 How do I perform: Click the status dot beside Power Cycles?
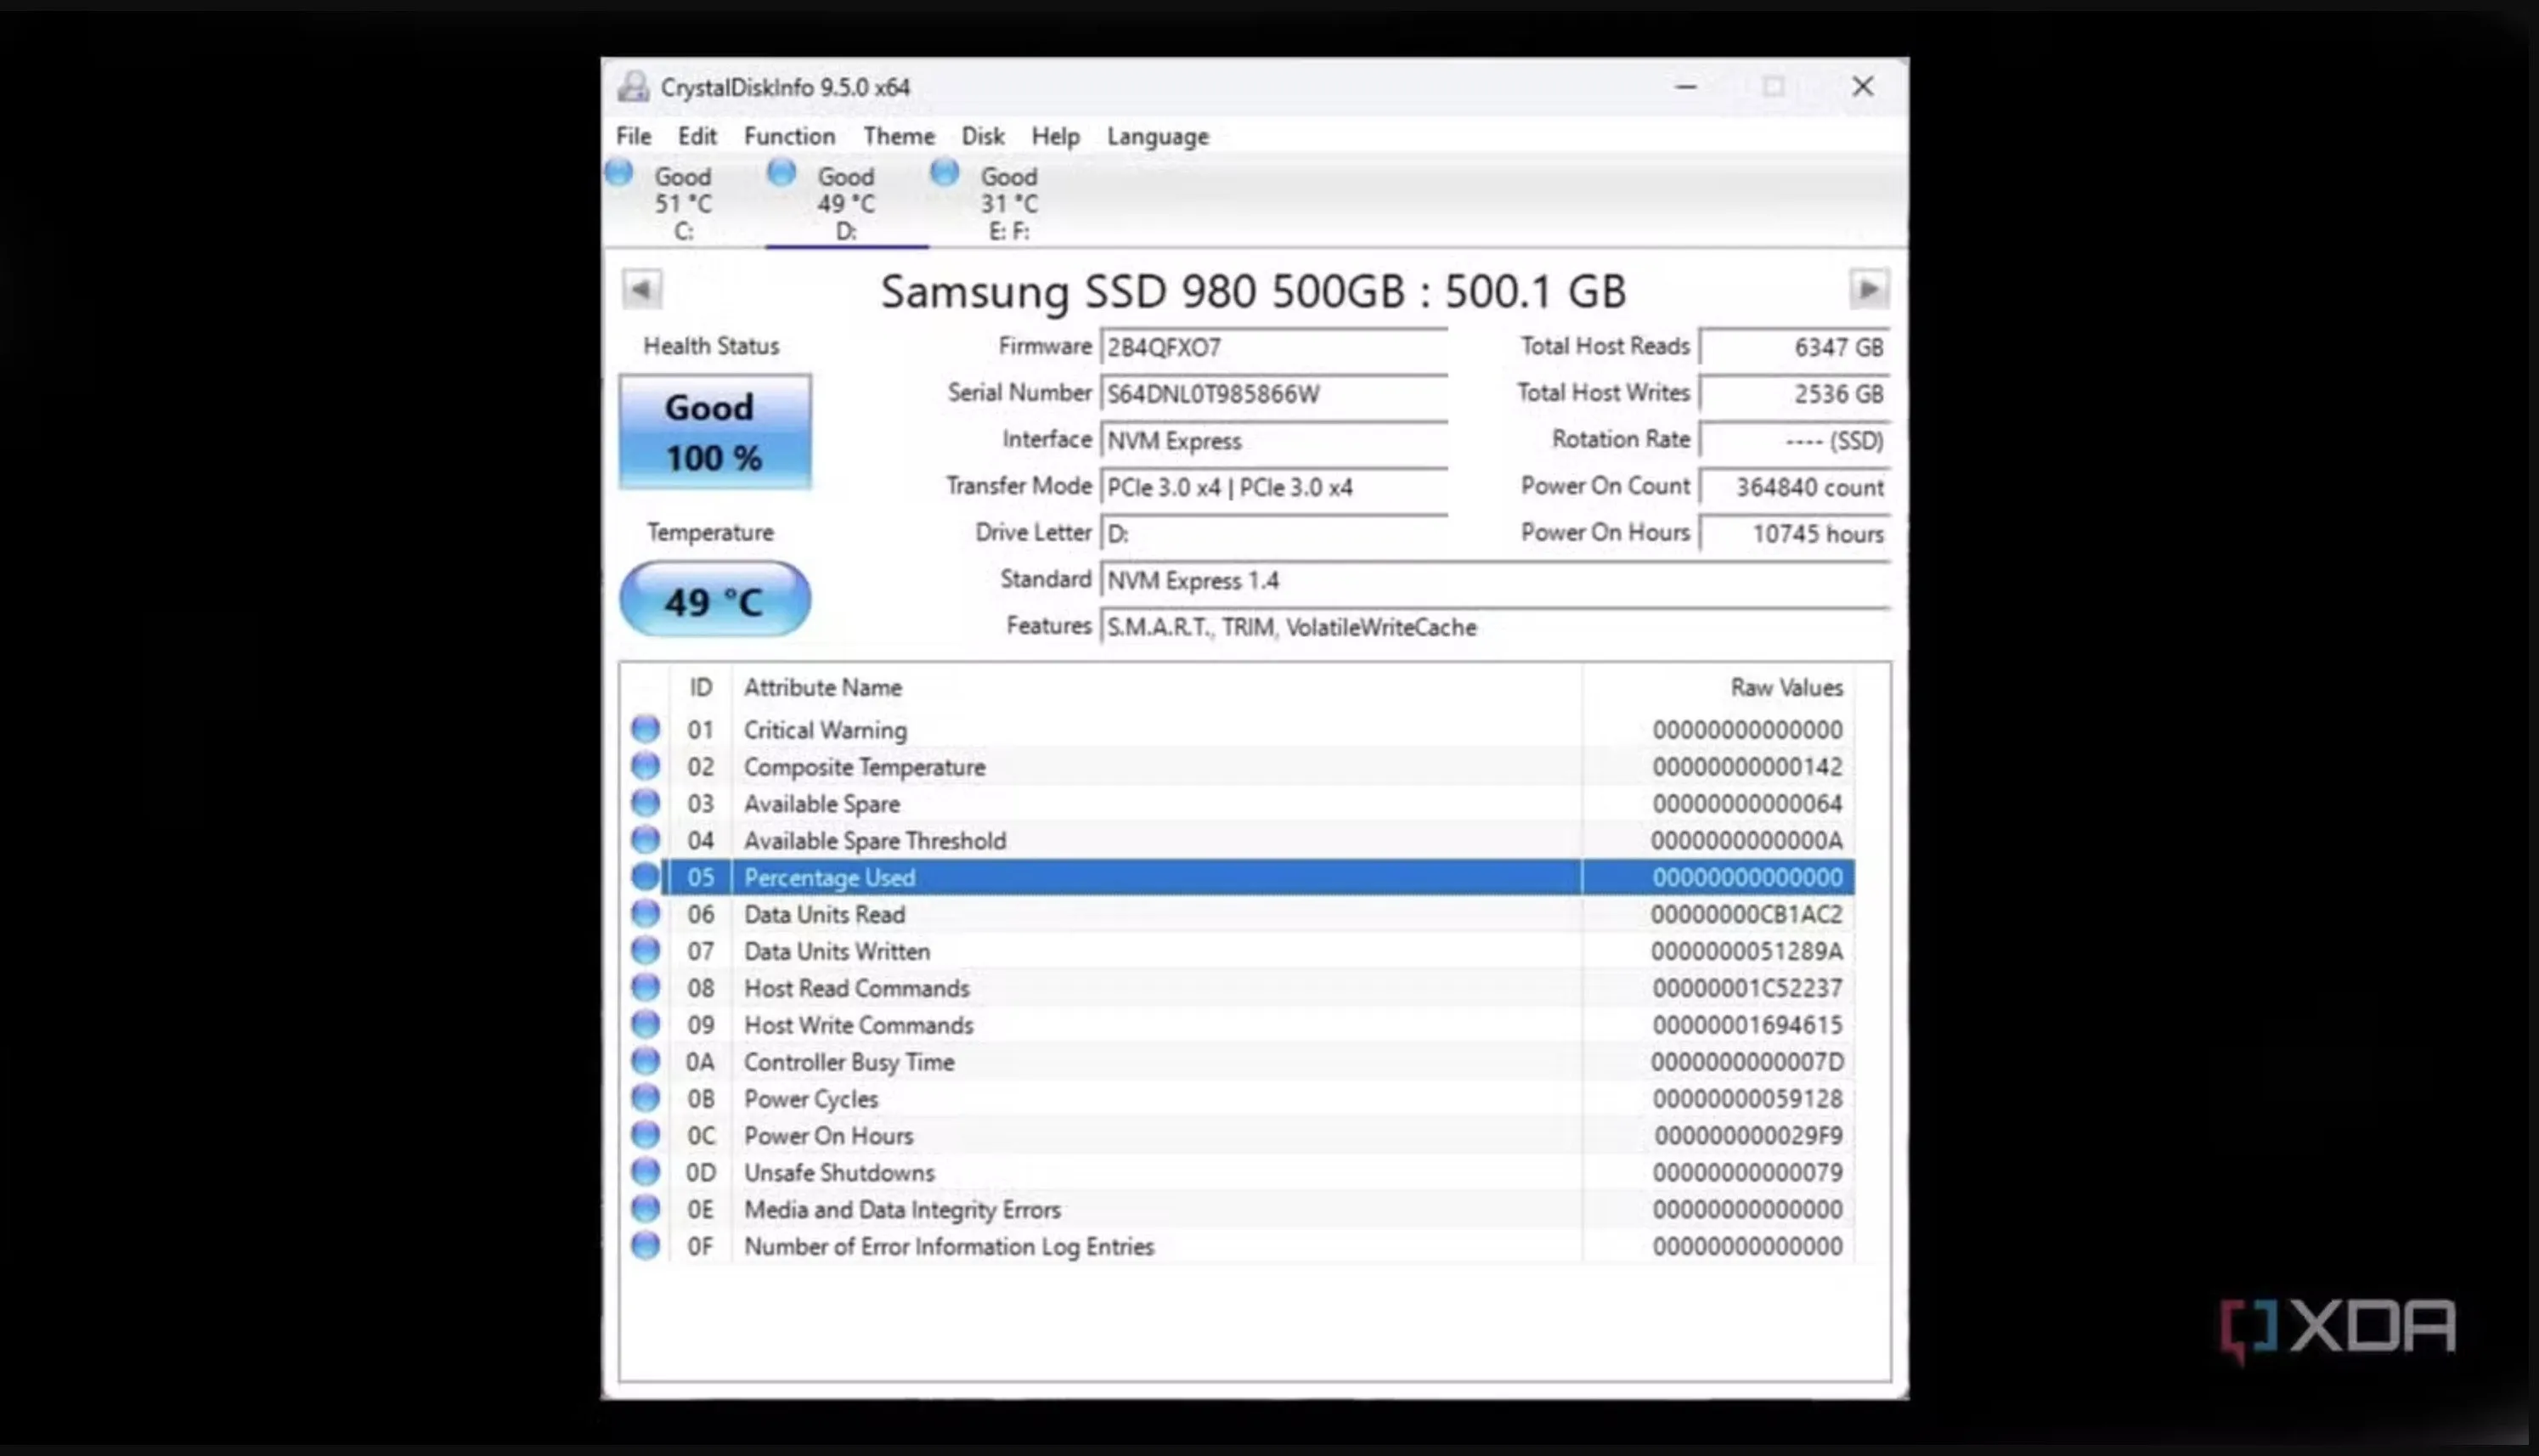tap(645, 1098)
